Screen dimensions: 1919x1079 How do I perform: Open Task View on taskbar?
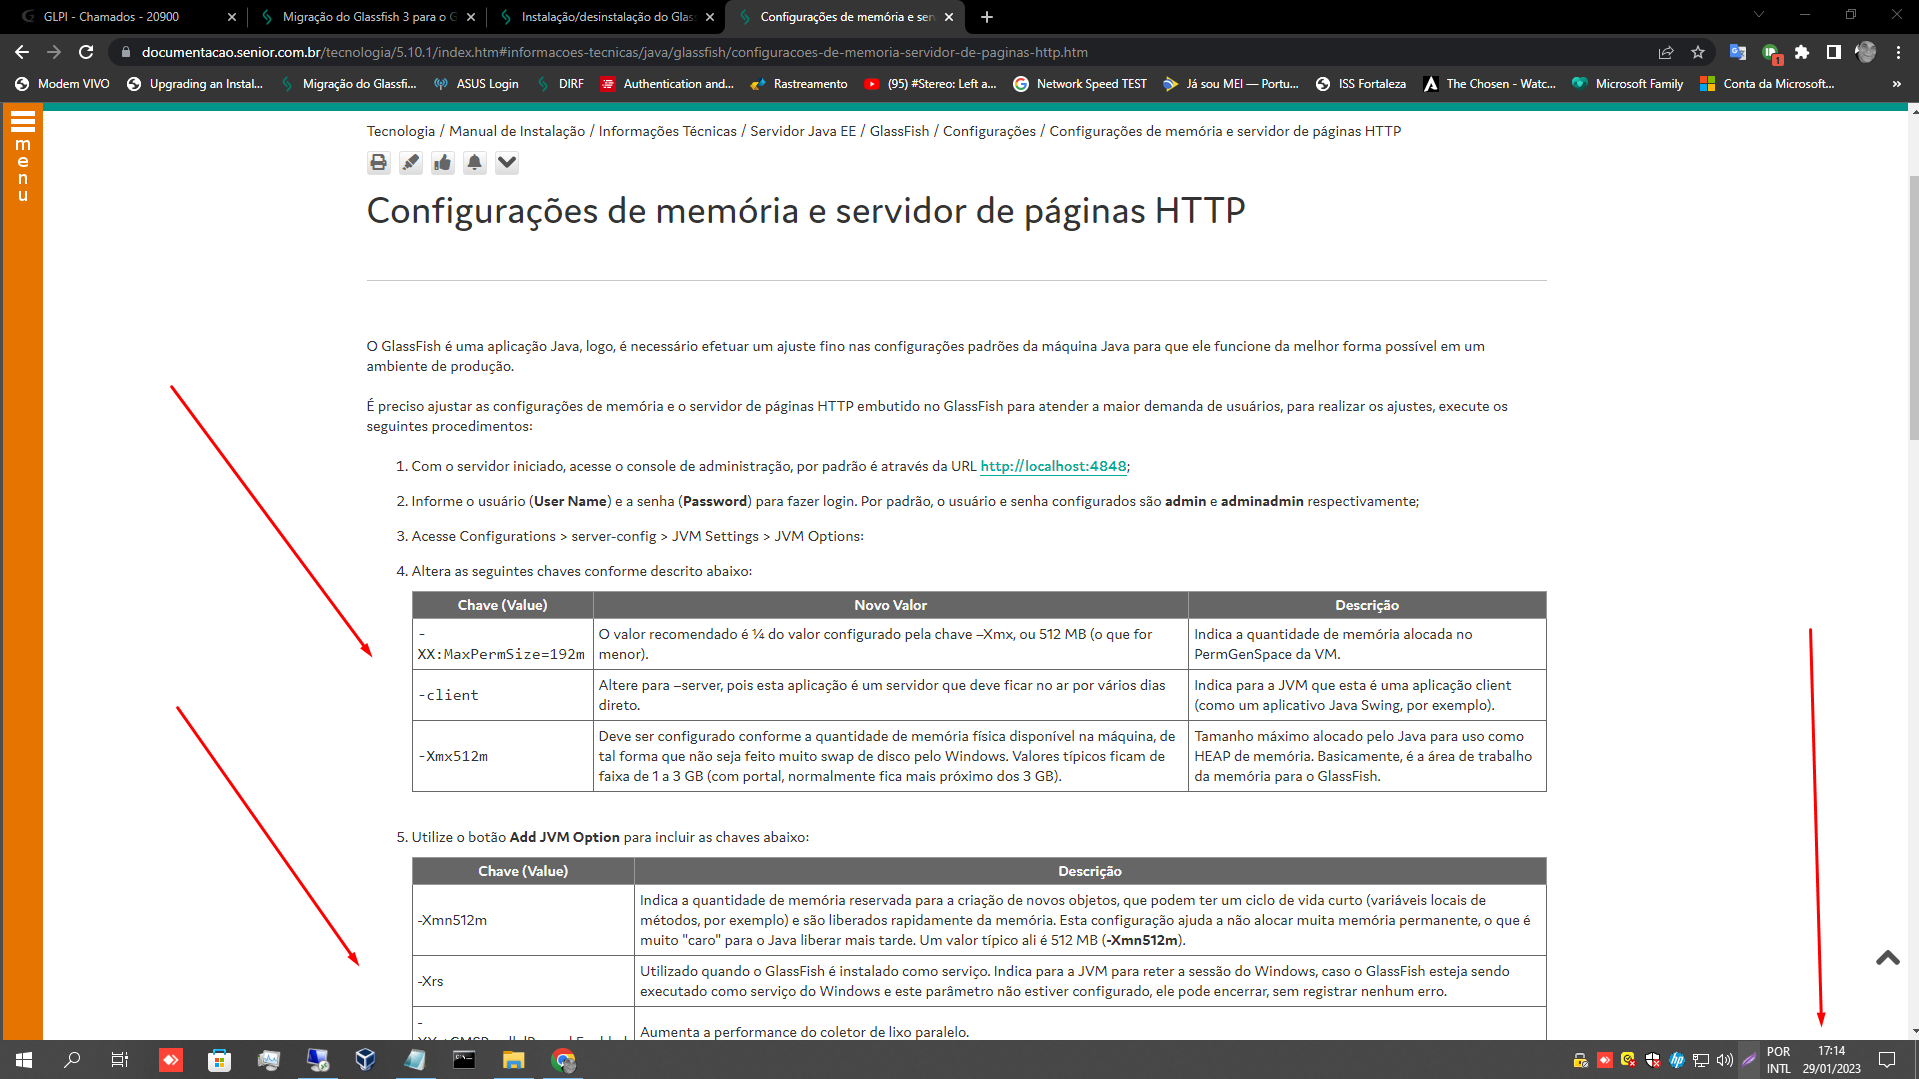pyautogui.click(x=120, y=1060)
